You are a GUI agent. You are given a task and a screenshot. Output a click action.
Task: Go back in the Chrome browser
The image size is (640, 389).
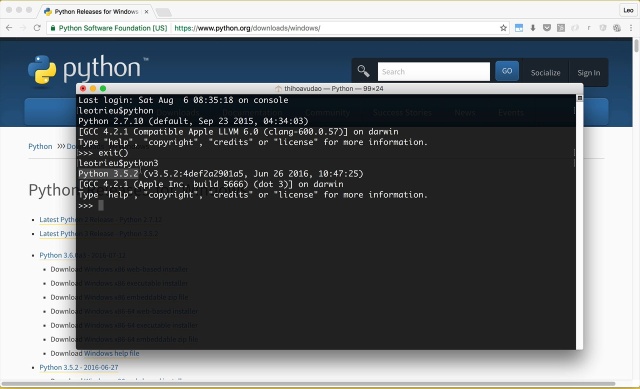pos(9,28)
